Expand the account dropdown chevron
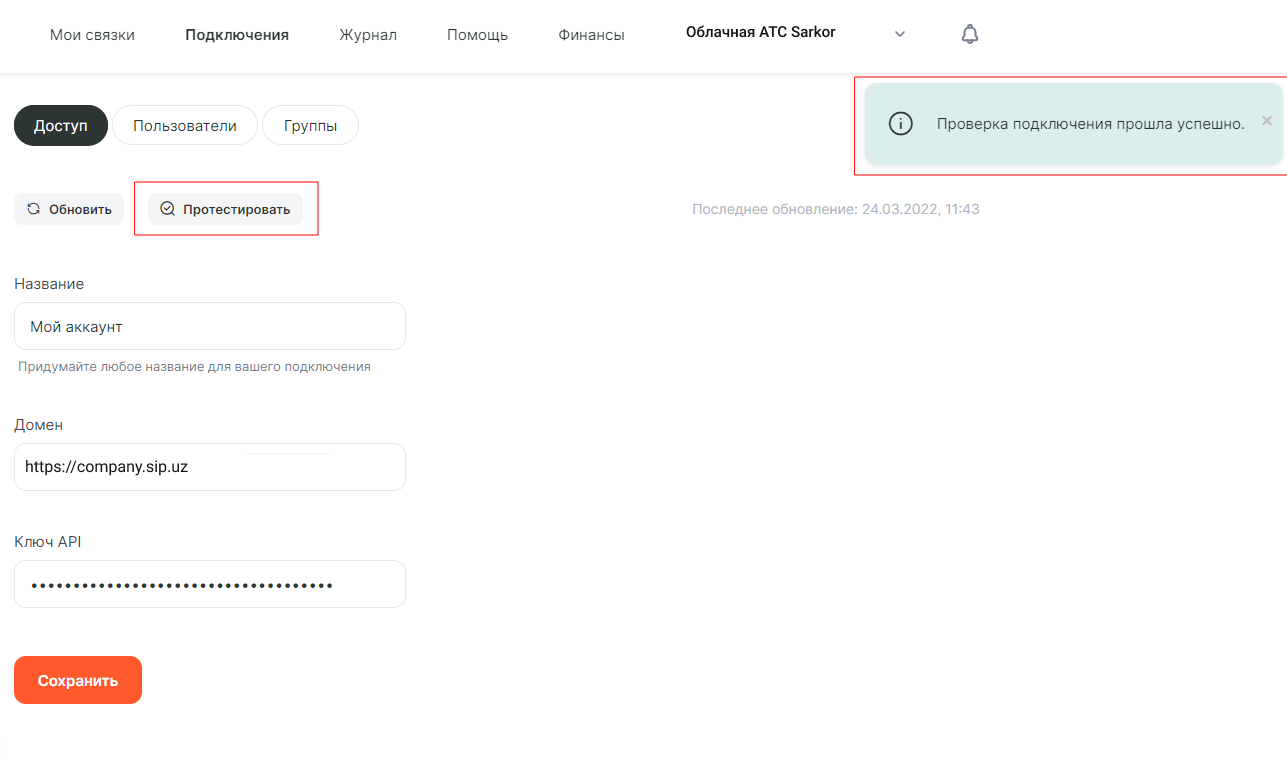Viewport: 1287px width, 758px height. tap(900, 35)
